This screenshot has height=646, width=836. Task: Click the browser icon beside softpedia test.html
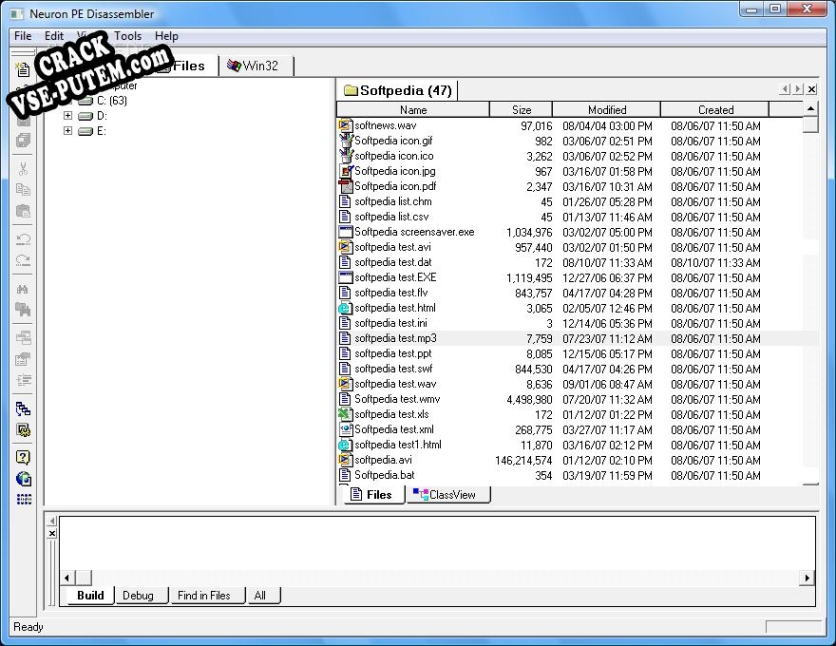coord(345,308)
